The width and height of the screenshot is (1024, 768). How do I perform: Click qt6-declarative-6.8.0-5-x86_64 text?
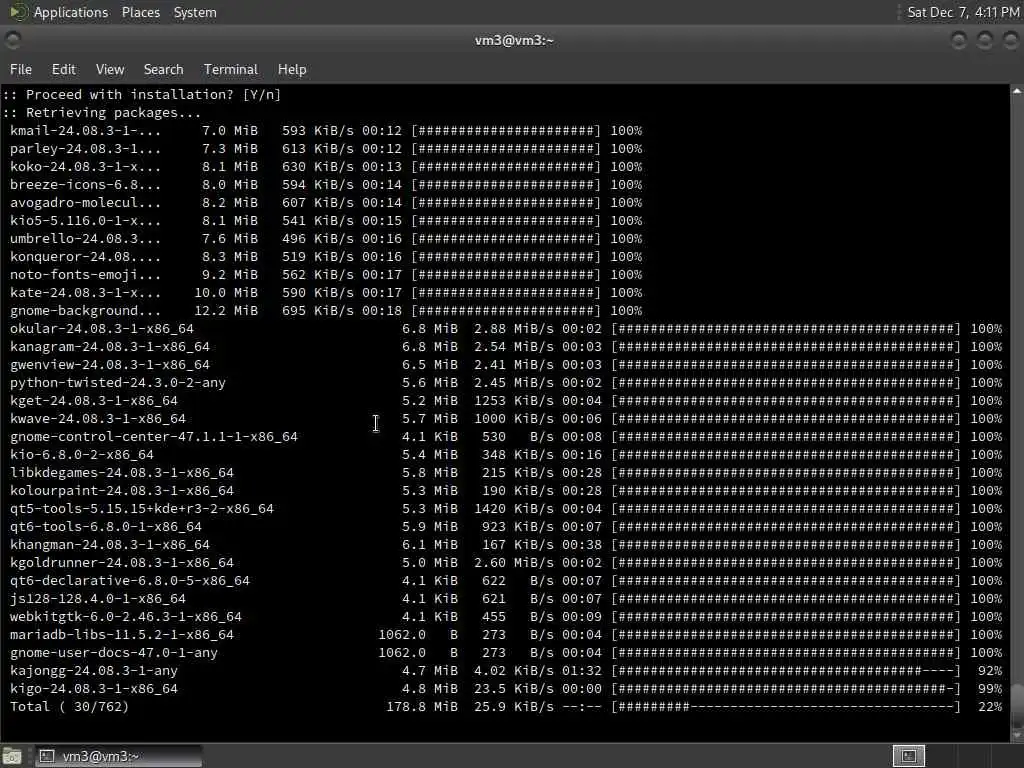click(129, 581)
